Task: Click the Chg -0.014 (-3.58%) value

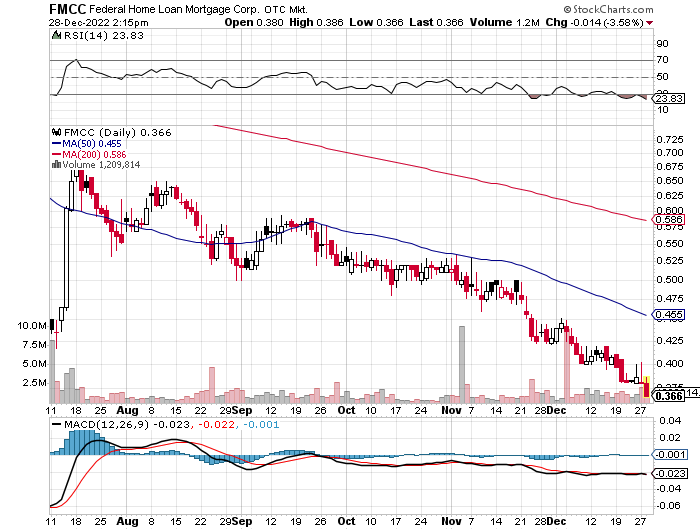Action: [x=594, y=22]
